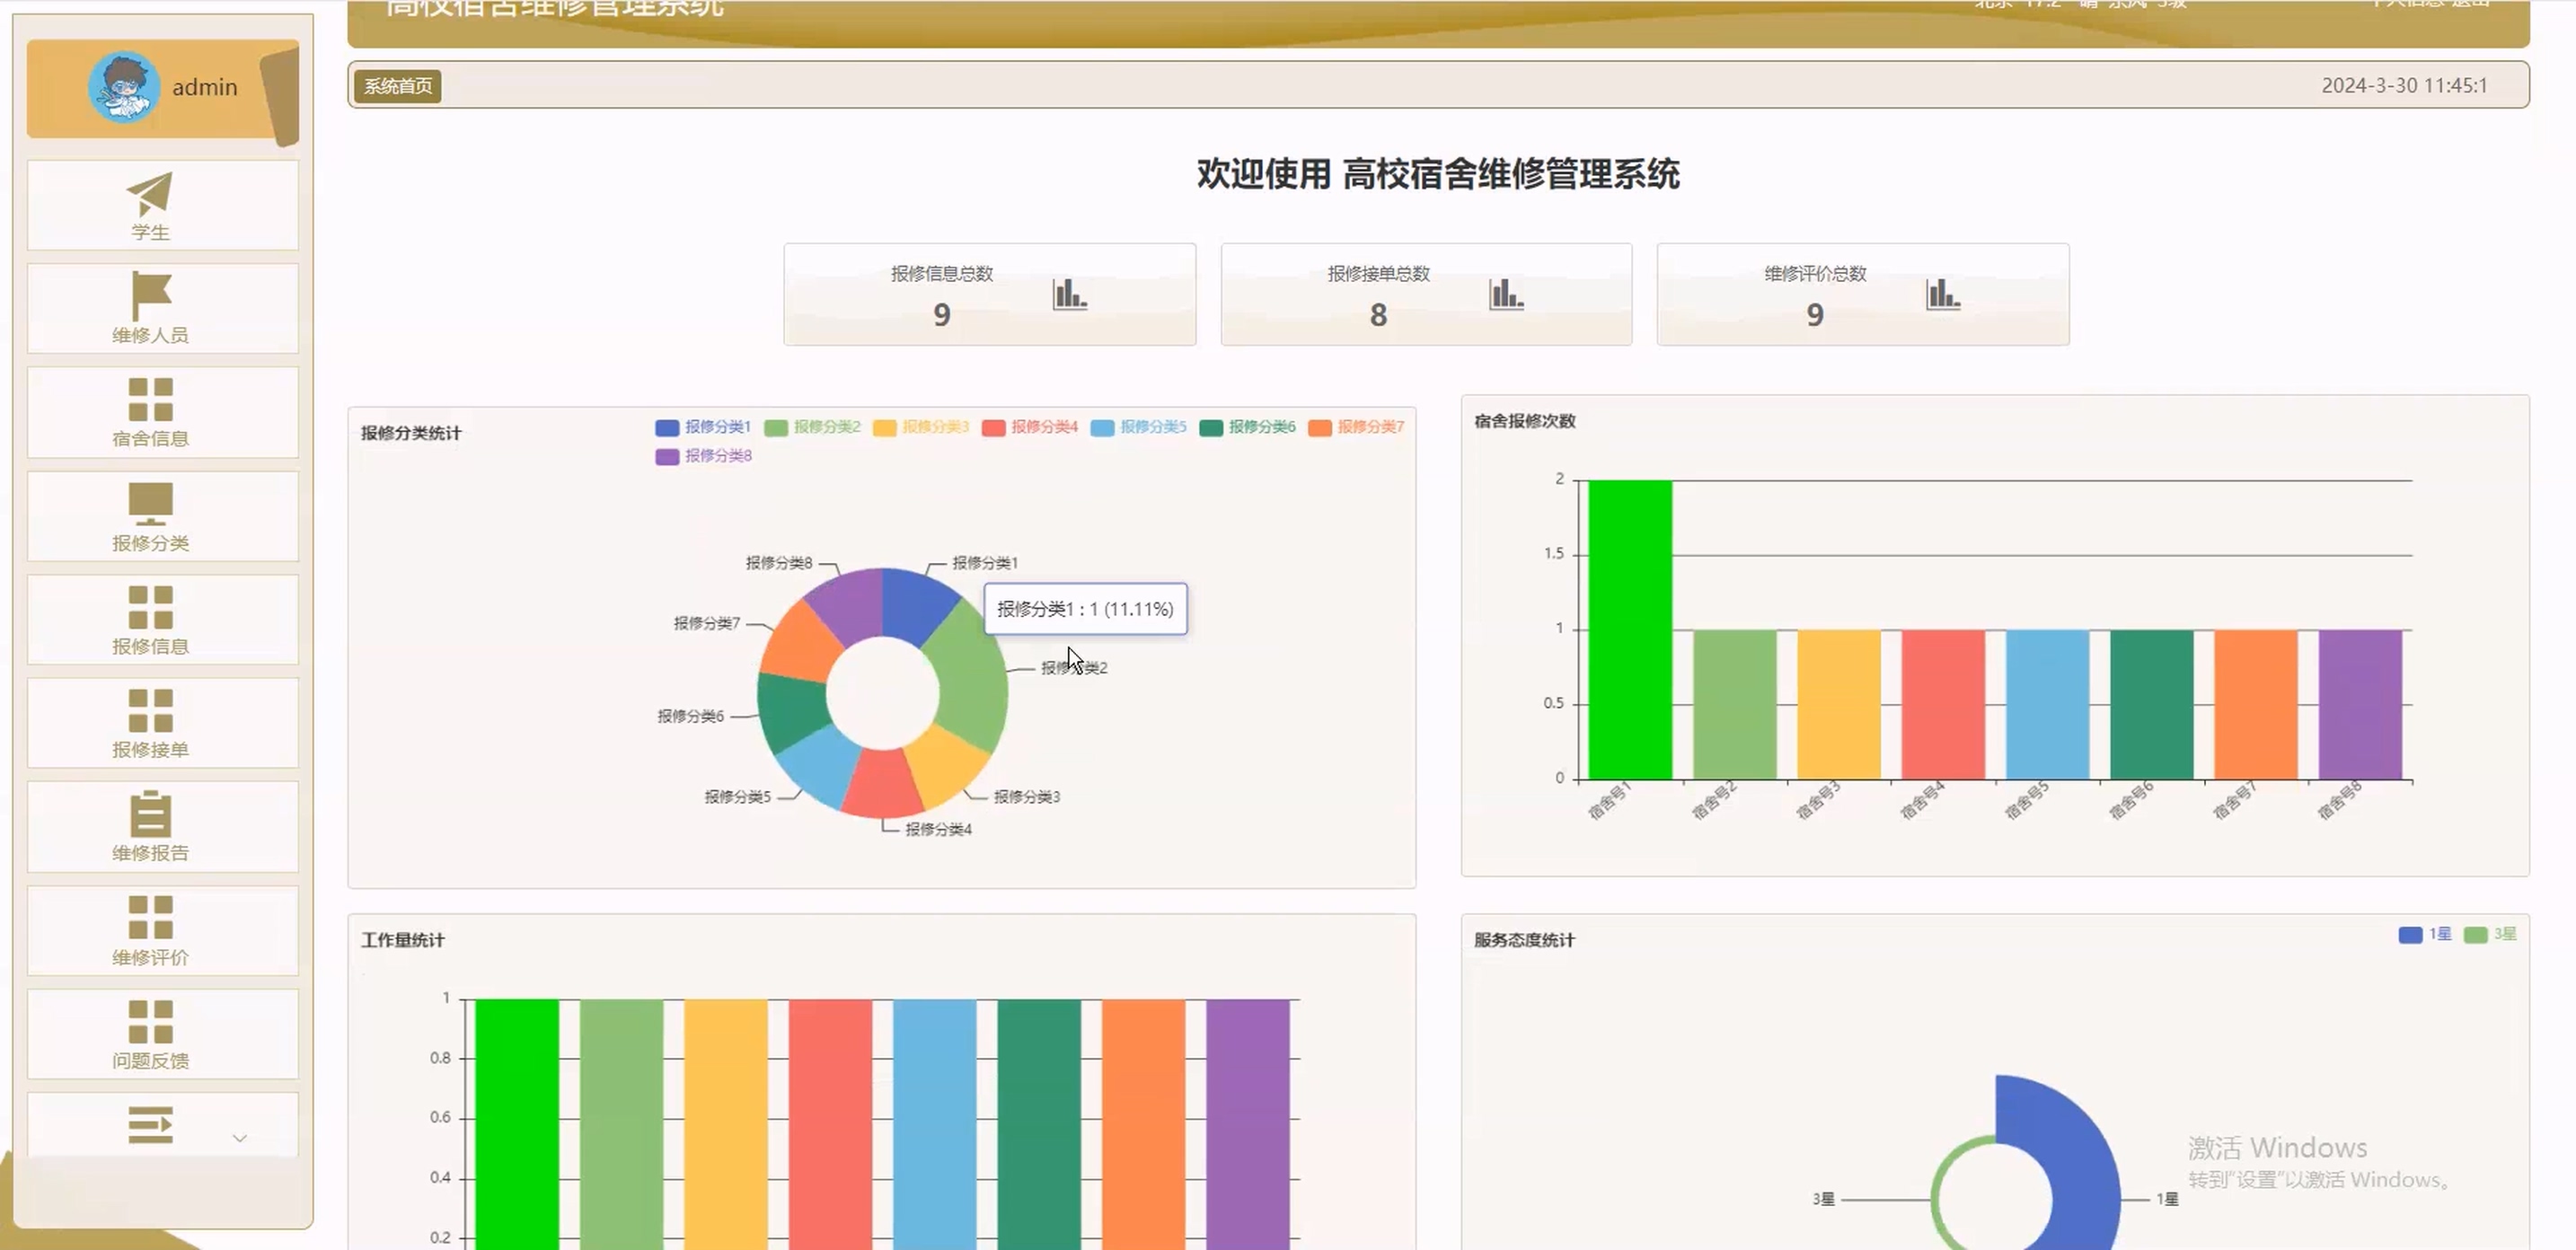Click the 报修分类5 donut label
Image resolution: width=2576 pixels, height=1250 pixels.
(738, 797)
